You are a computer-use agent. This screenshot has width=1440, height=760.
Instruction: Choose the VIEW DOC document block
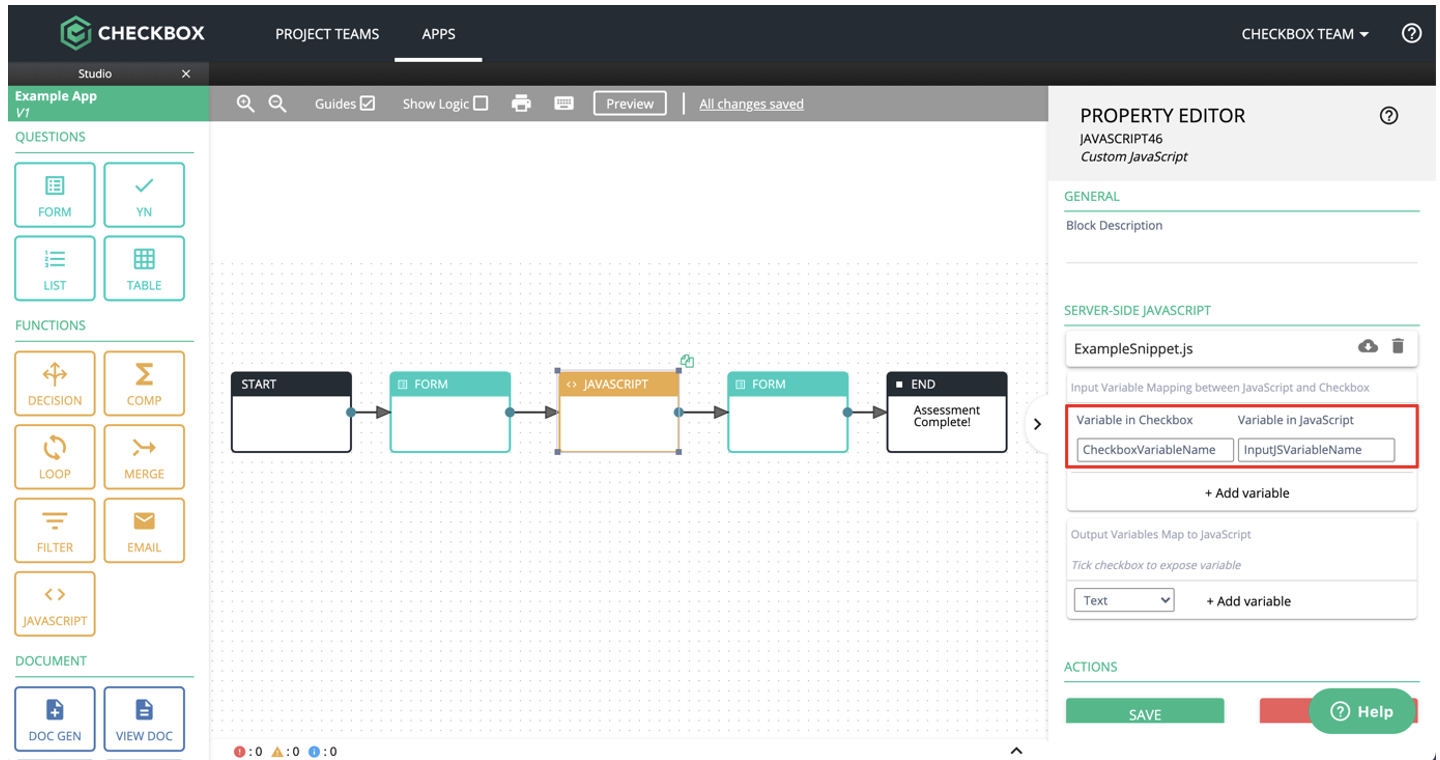[144, 719]
